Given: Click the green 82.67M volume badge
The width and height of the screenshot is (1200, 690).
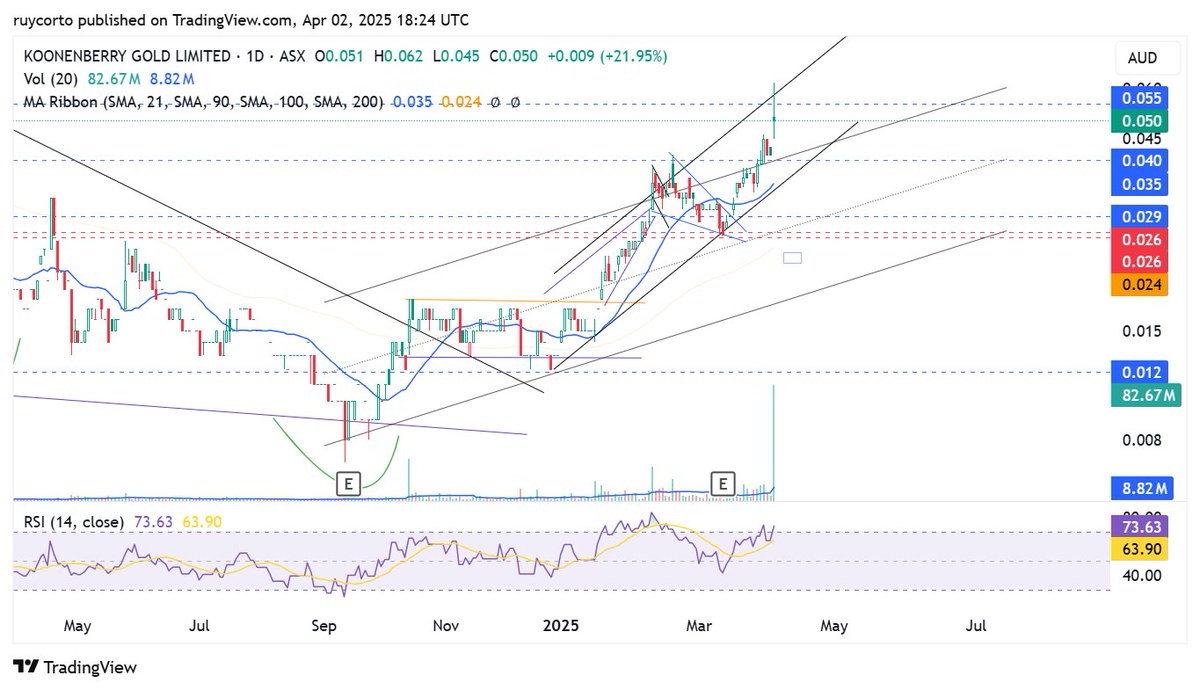Looking at the screenshot, I should pos(1145,395).
